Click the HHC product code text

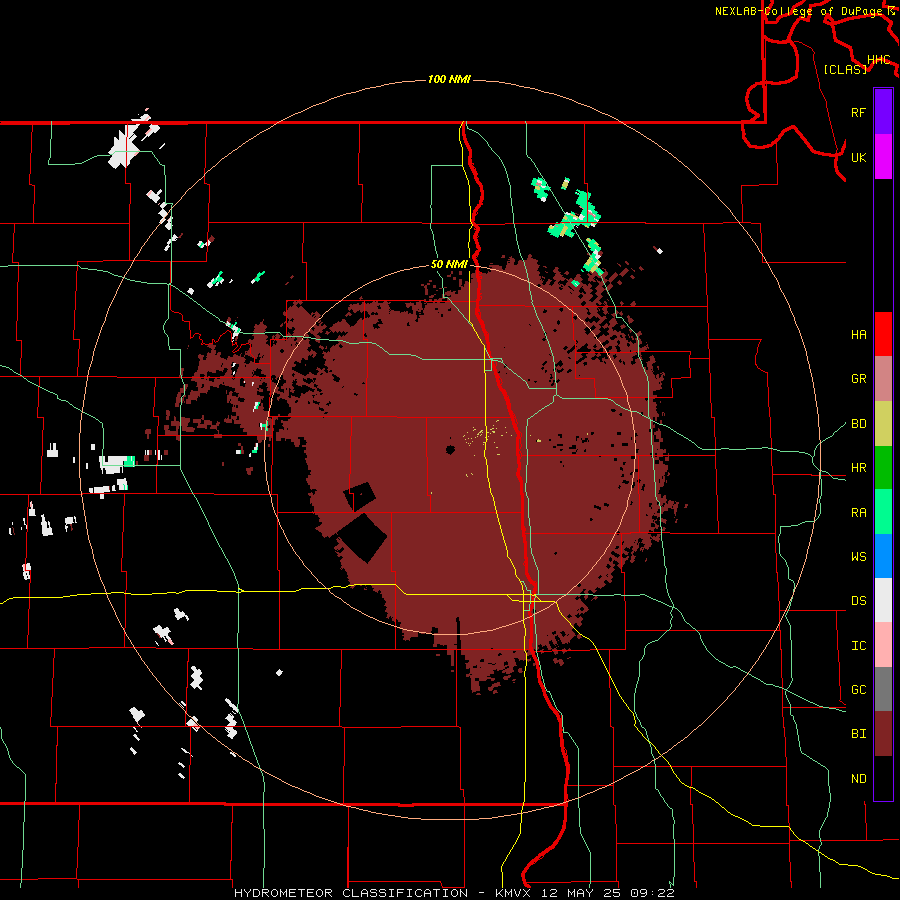click(878, 60)
